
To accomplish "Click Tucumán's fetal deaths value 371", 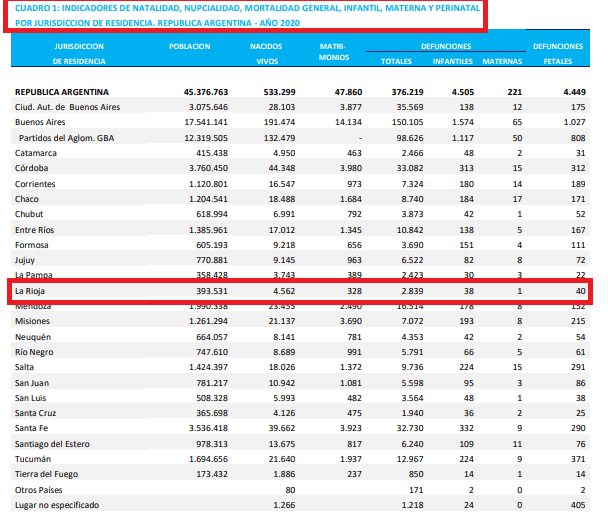I will click(x=578, y=459).
